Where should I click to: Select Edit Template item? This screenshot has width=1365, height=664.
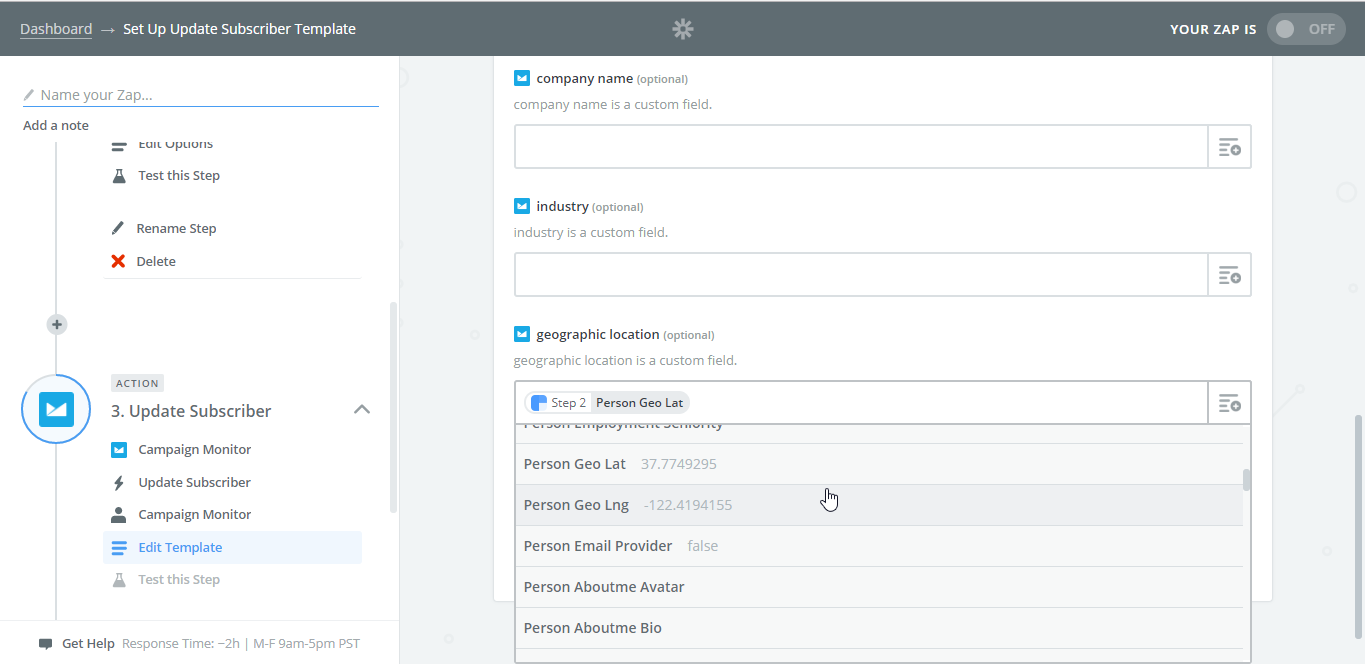pyautogui.click(x=232, y=547)
